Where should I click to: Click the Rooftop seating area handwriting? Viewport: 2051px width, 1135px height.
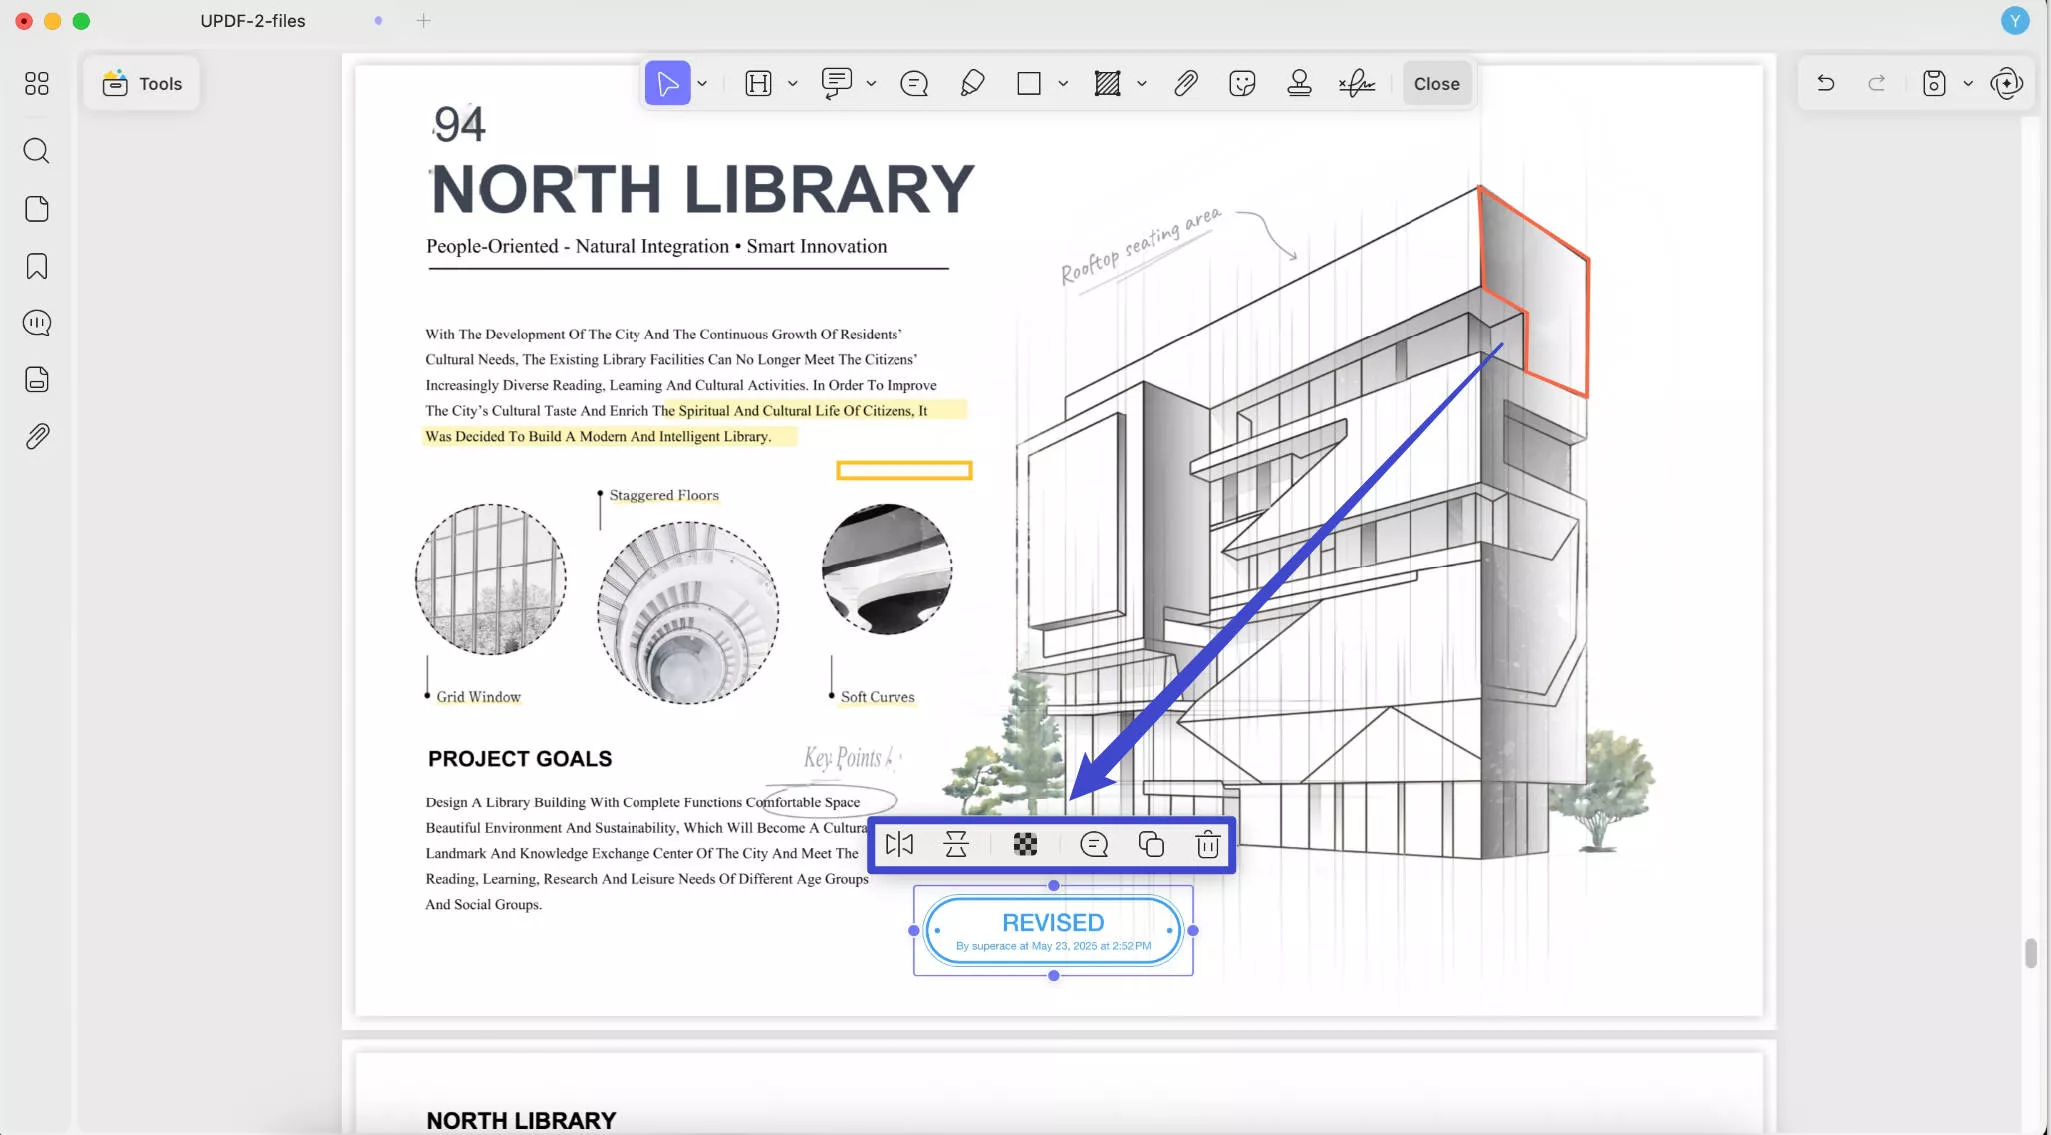1140,247
